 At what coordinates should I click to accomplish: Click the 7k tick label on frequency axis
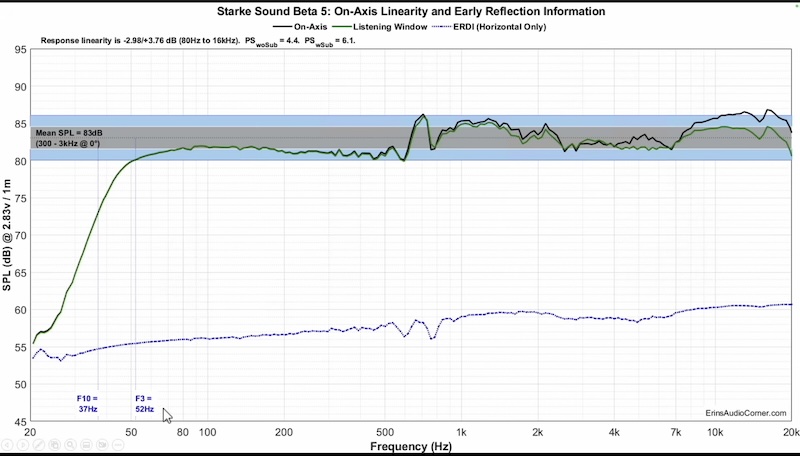(x=676, y=433)
